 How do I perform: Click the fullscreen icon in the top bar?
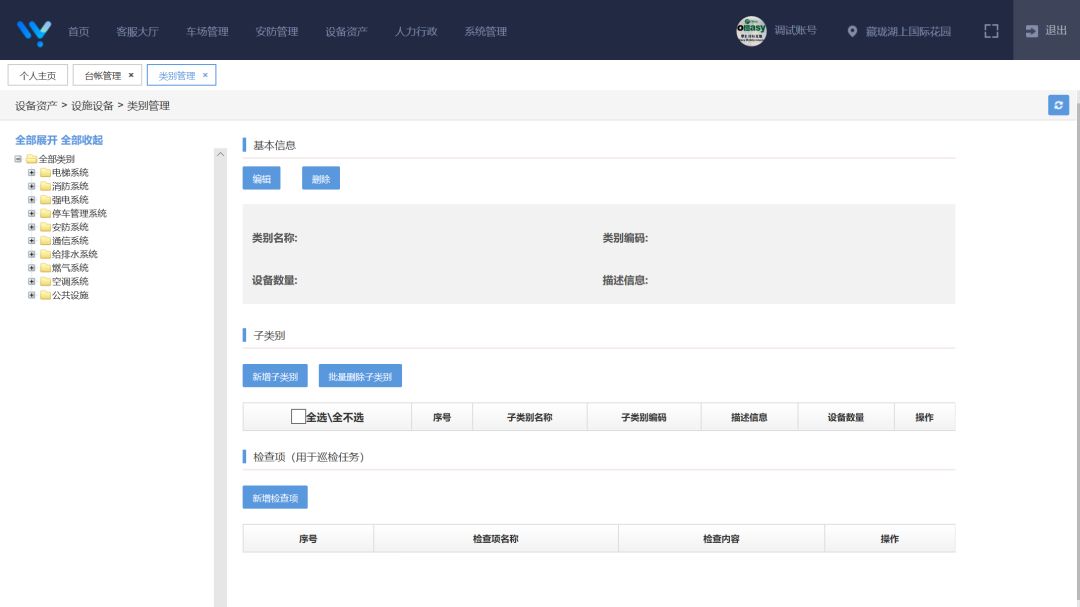(x=991, y=31)
